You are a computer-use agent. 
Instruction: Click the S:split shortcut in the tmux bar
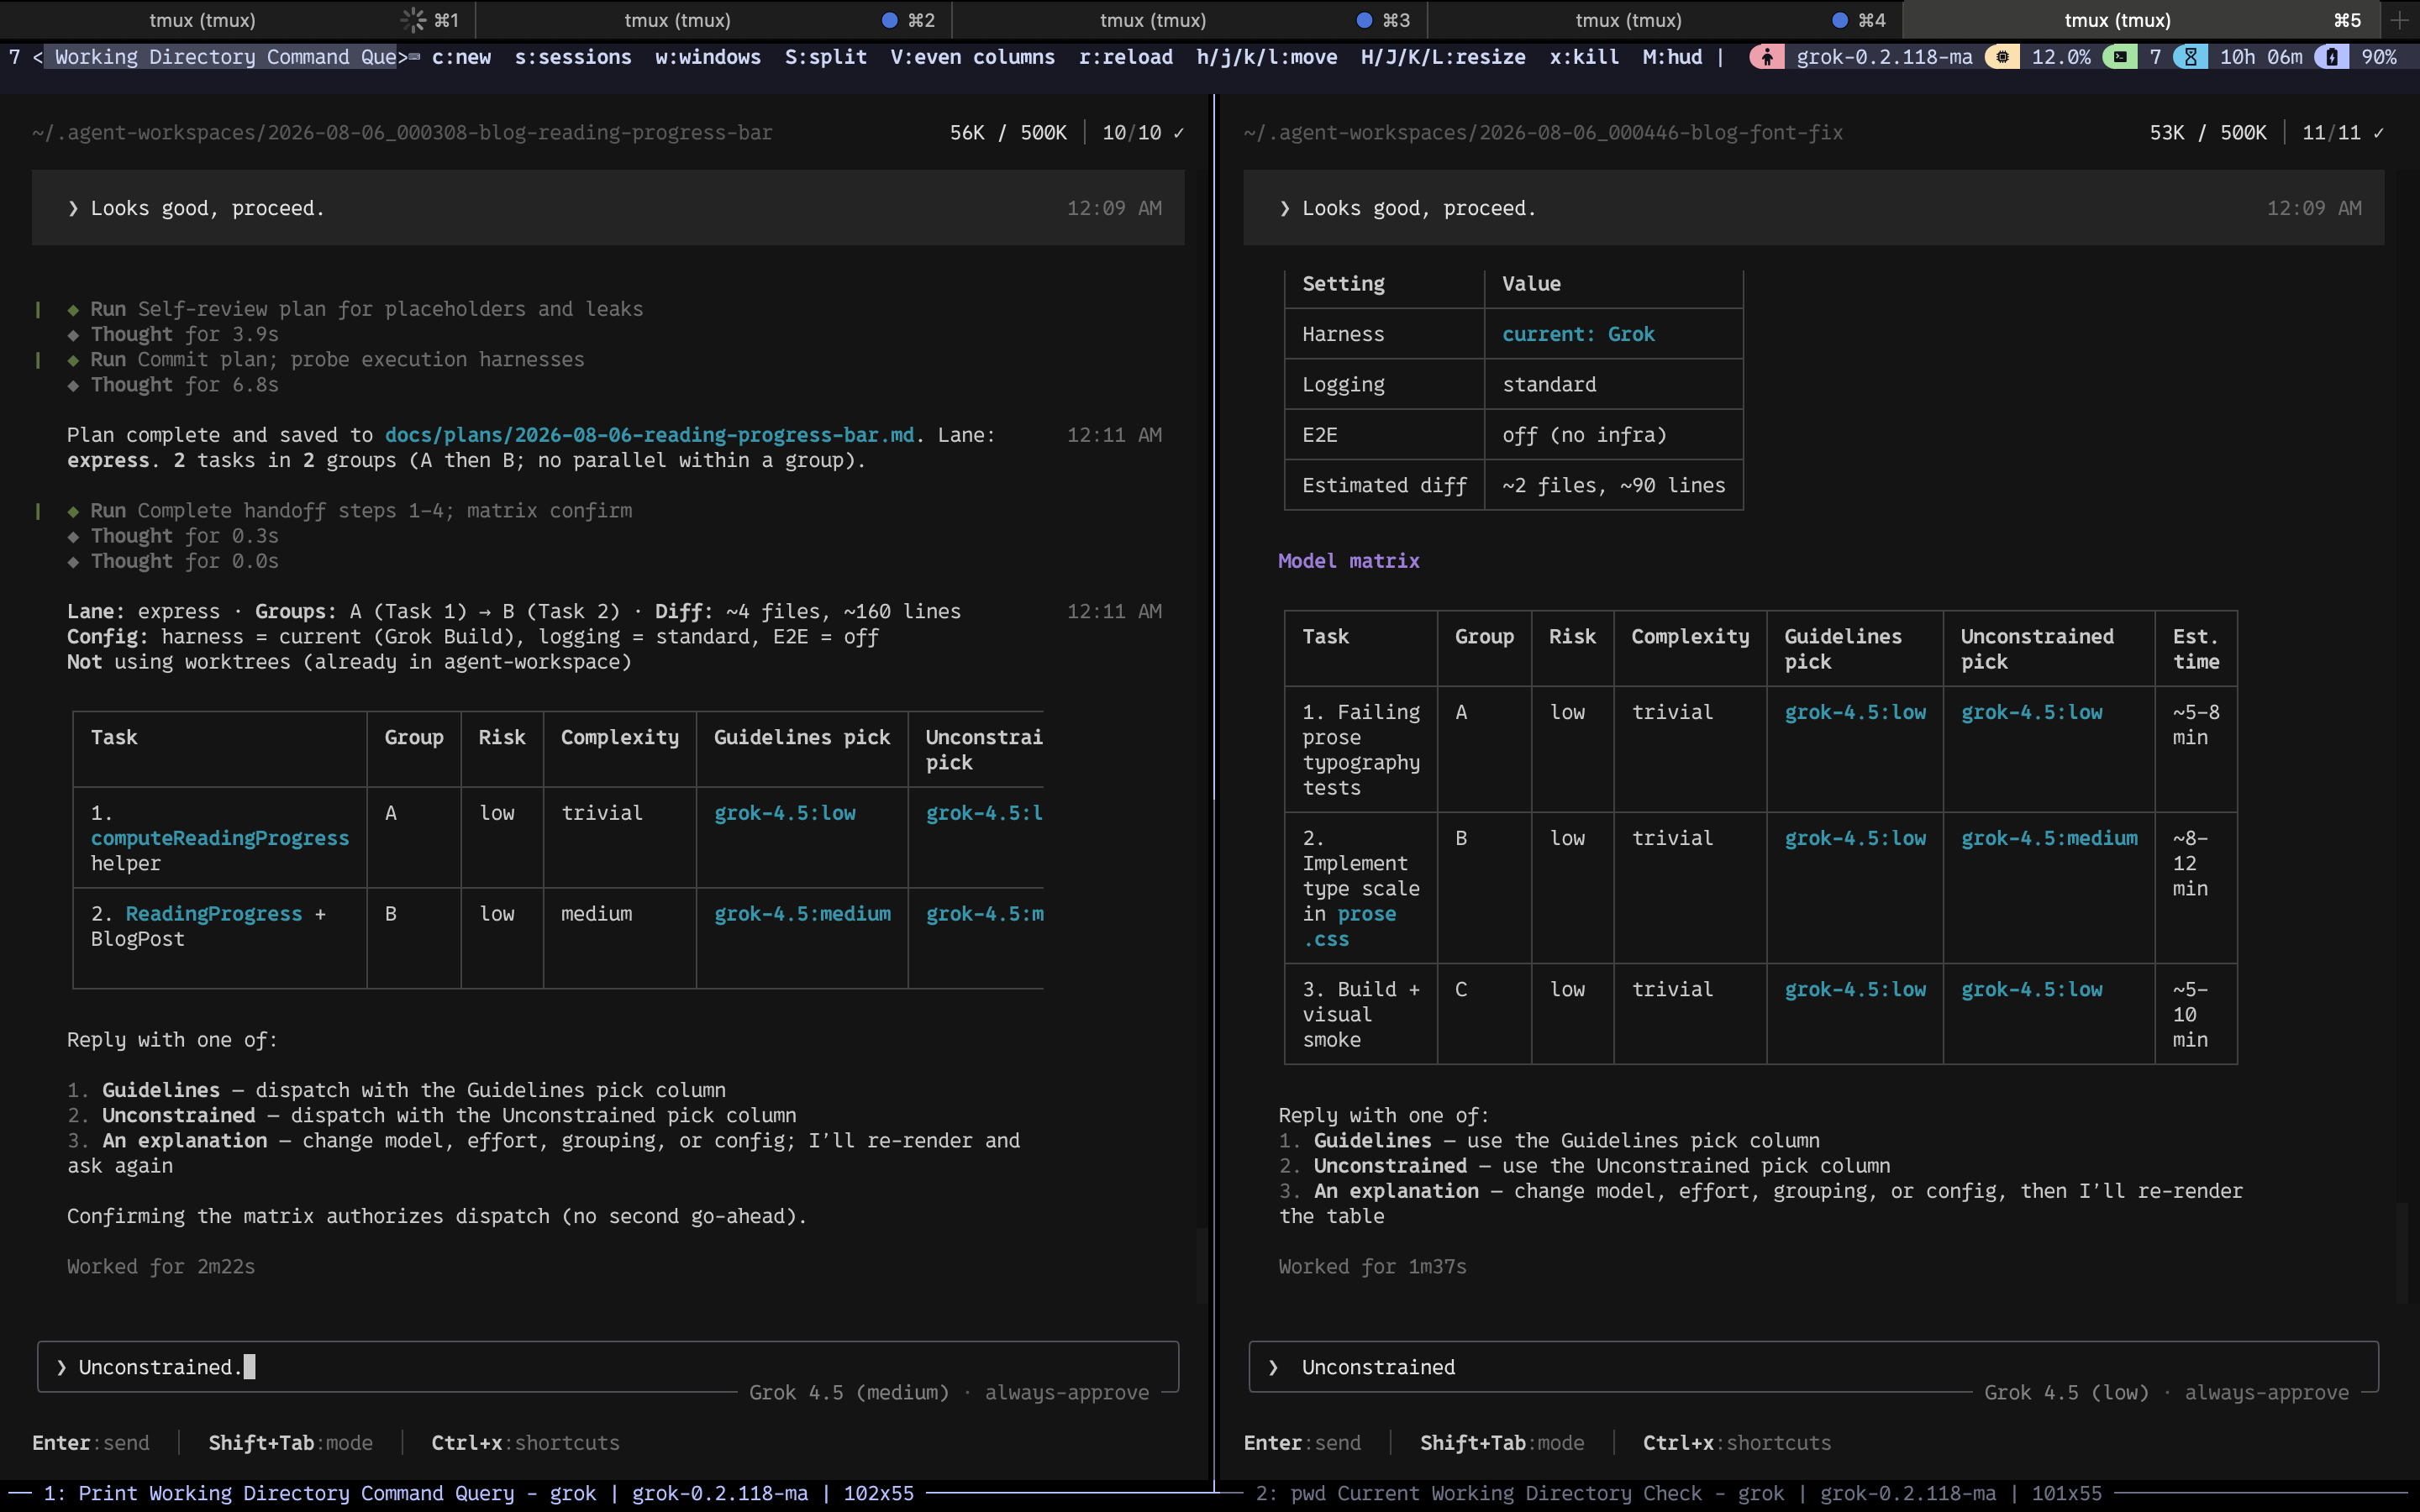(x=826, y=57)
